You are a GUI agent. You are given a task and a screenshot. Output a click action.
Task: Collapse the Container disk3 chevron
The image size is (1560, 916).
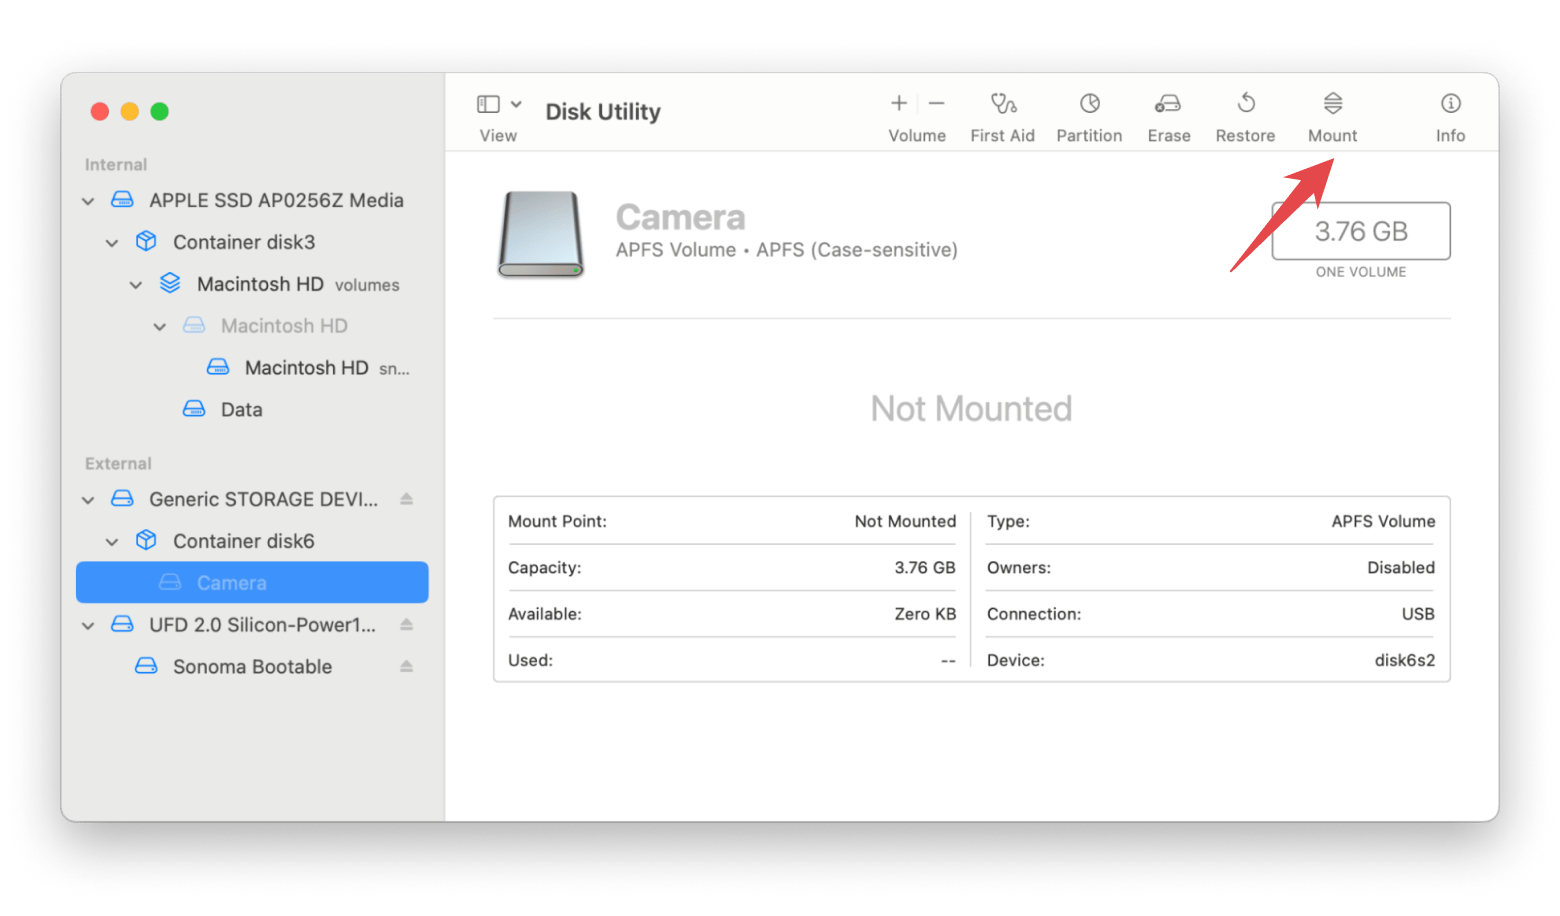coord(112,243)
